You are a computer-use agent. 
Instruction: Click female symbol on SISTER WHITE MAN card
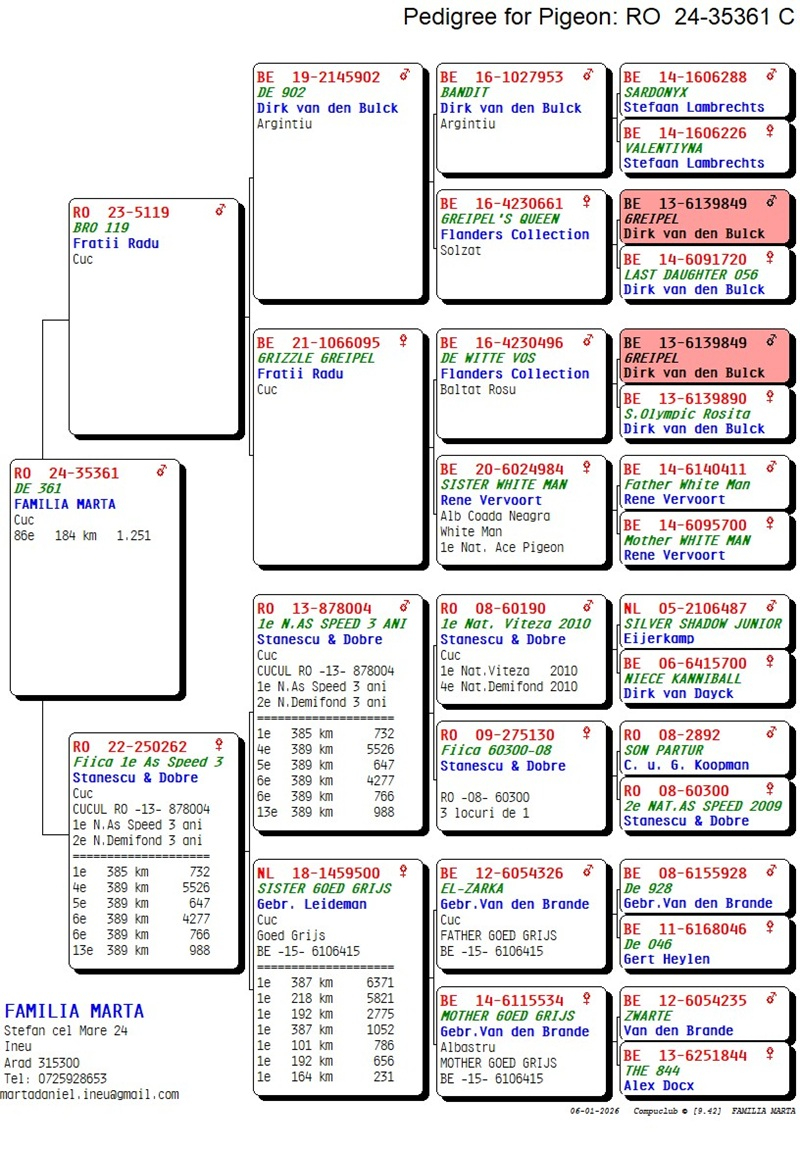[588, 467]
